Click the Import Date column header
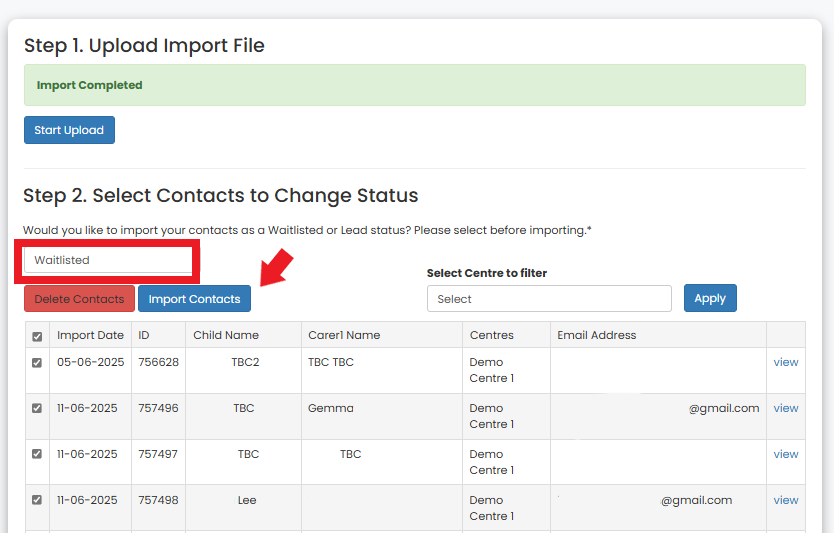The height and width of the screenshot is (533, 838). pos(90,335)
